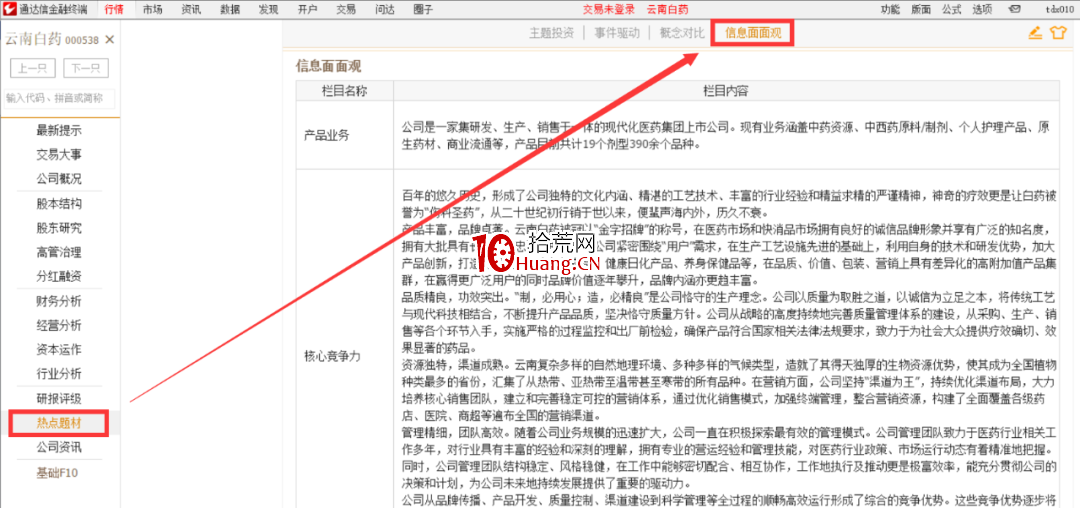Image resolution: width=1080 pixels, height=508 pixels.
Task: Select 资本运作 in sidebar
Action: (x=59, y=350)
